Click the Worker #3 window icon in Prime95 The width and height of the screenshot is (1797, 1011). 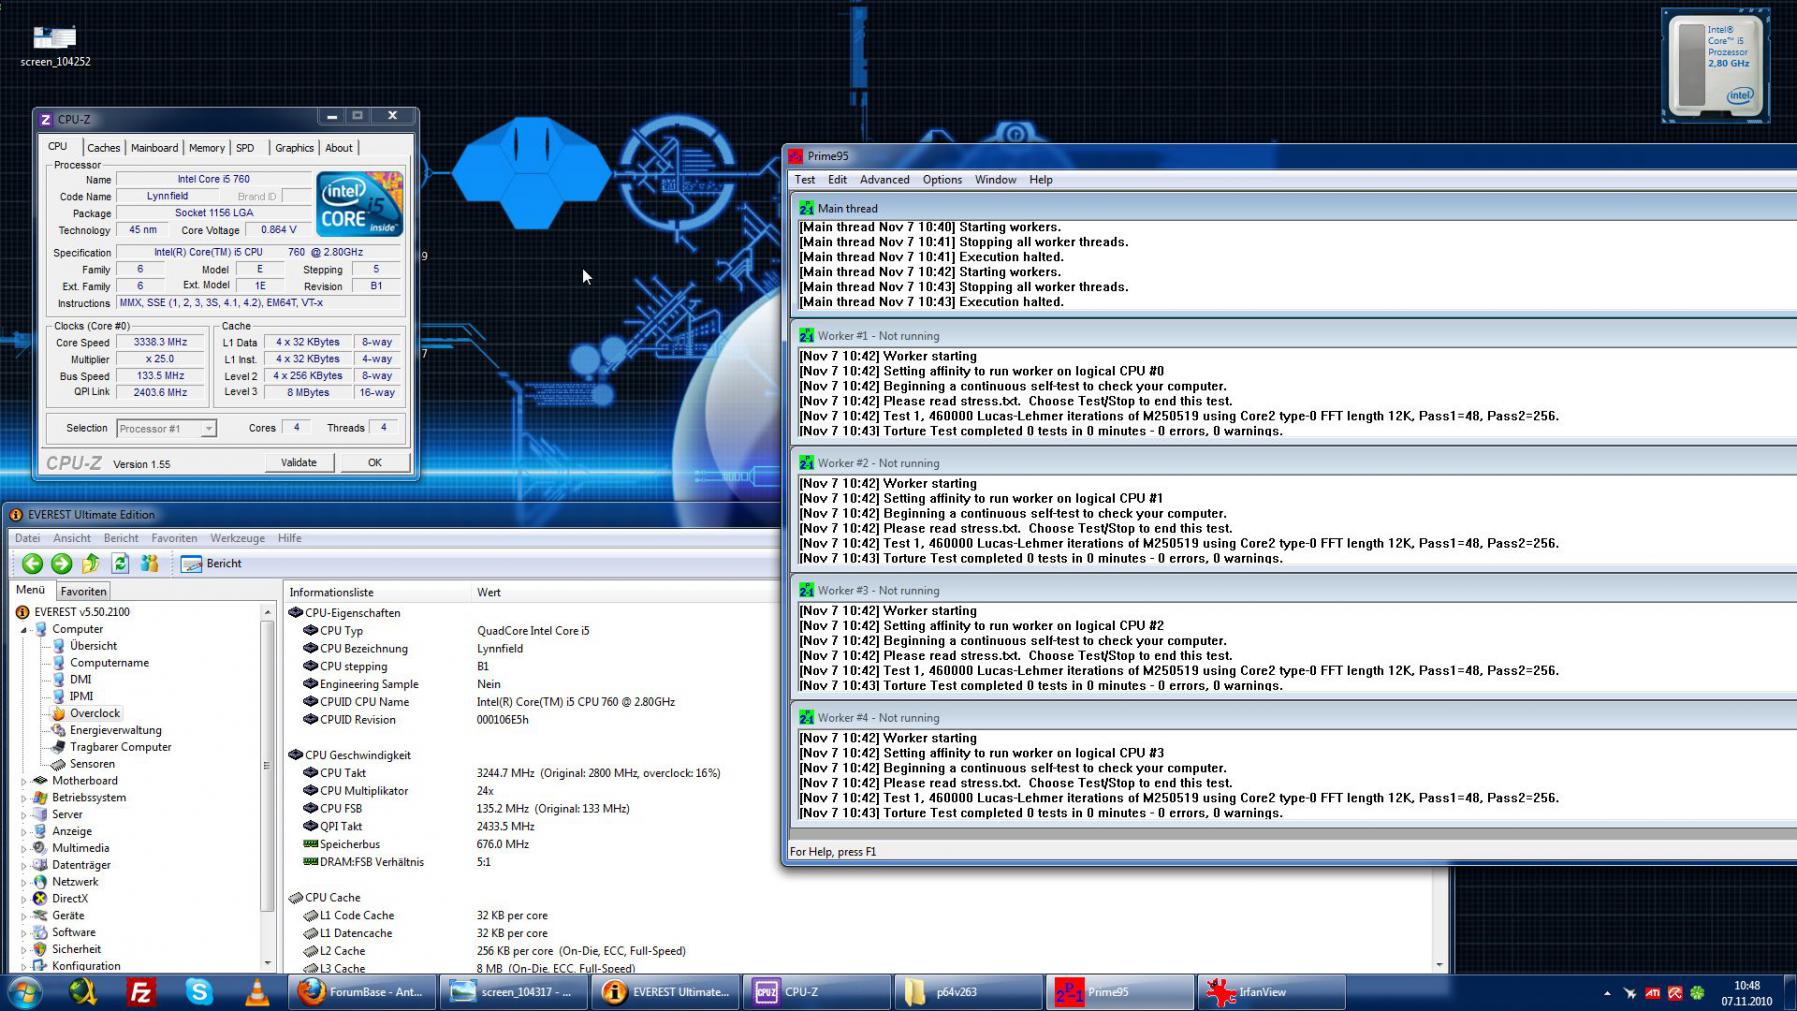pos(806,590)
